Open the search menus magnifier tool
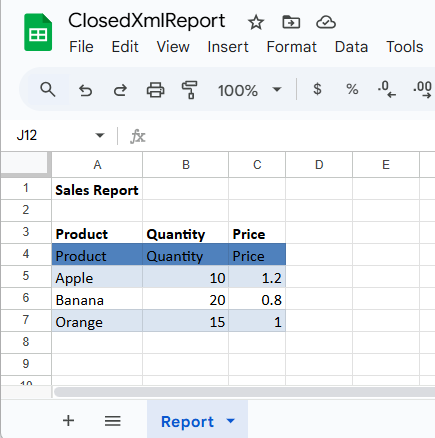This screenshot has width=435, height=438. [48, 90]
